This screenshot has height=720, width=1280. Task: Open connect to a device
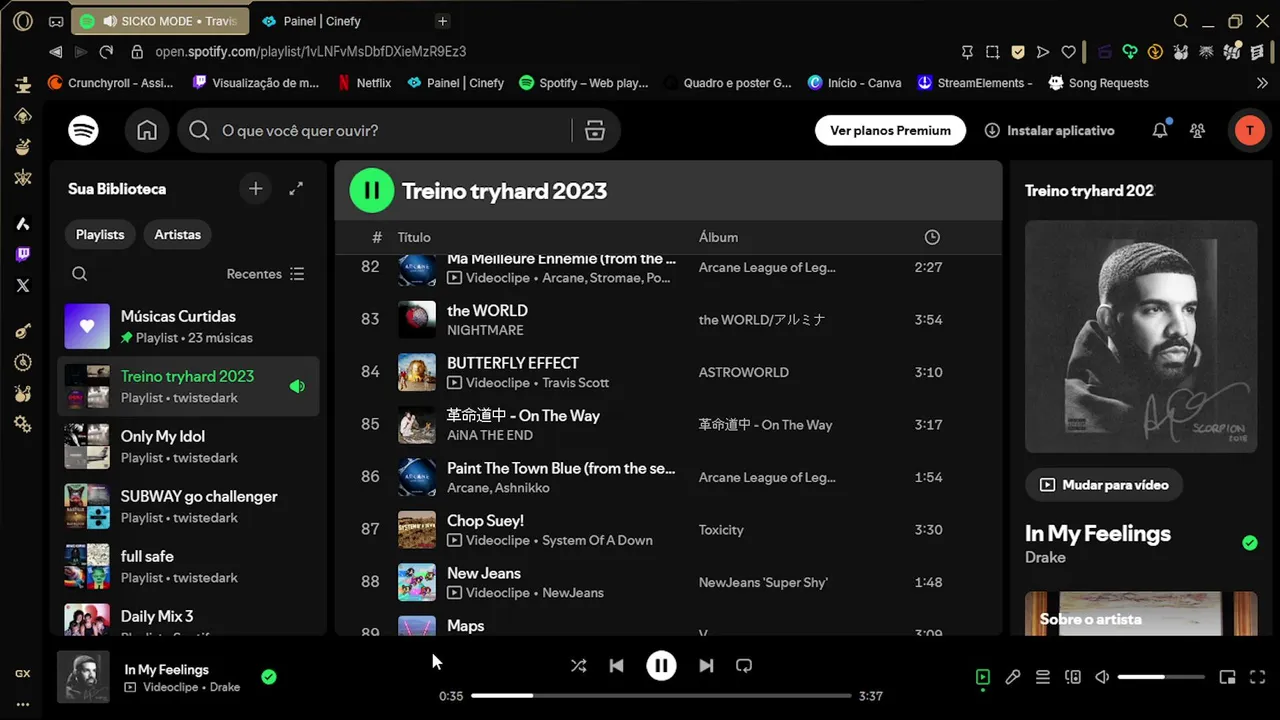[1073, 677]
